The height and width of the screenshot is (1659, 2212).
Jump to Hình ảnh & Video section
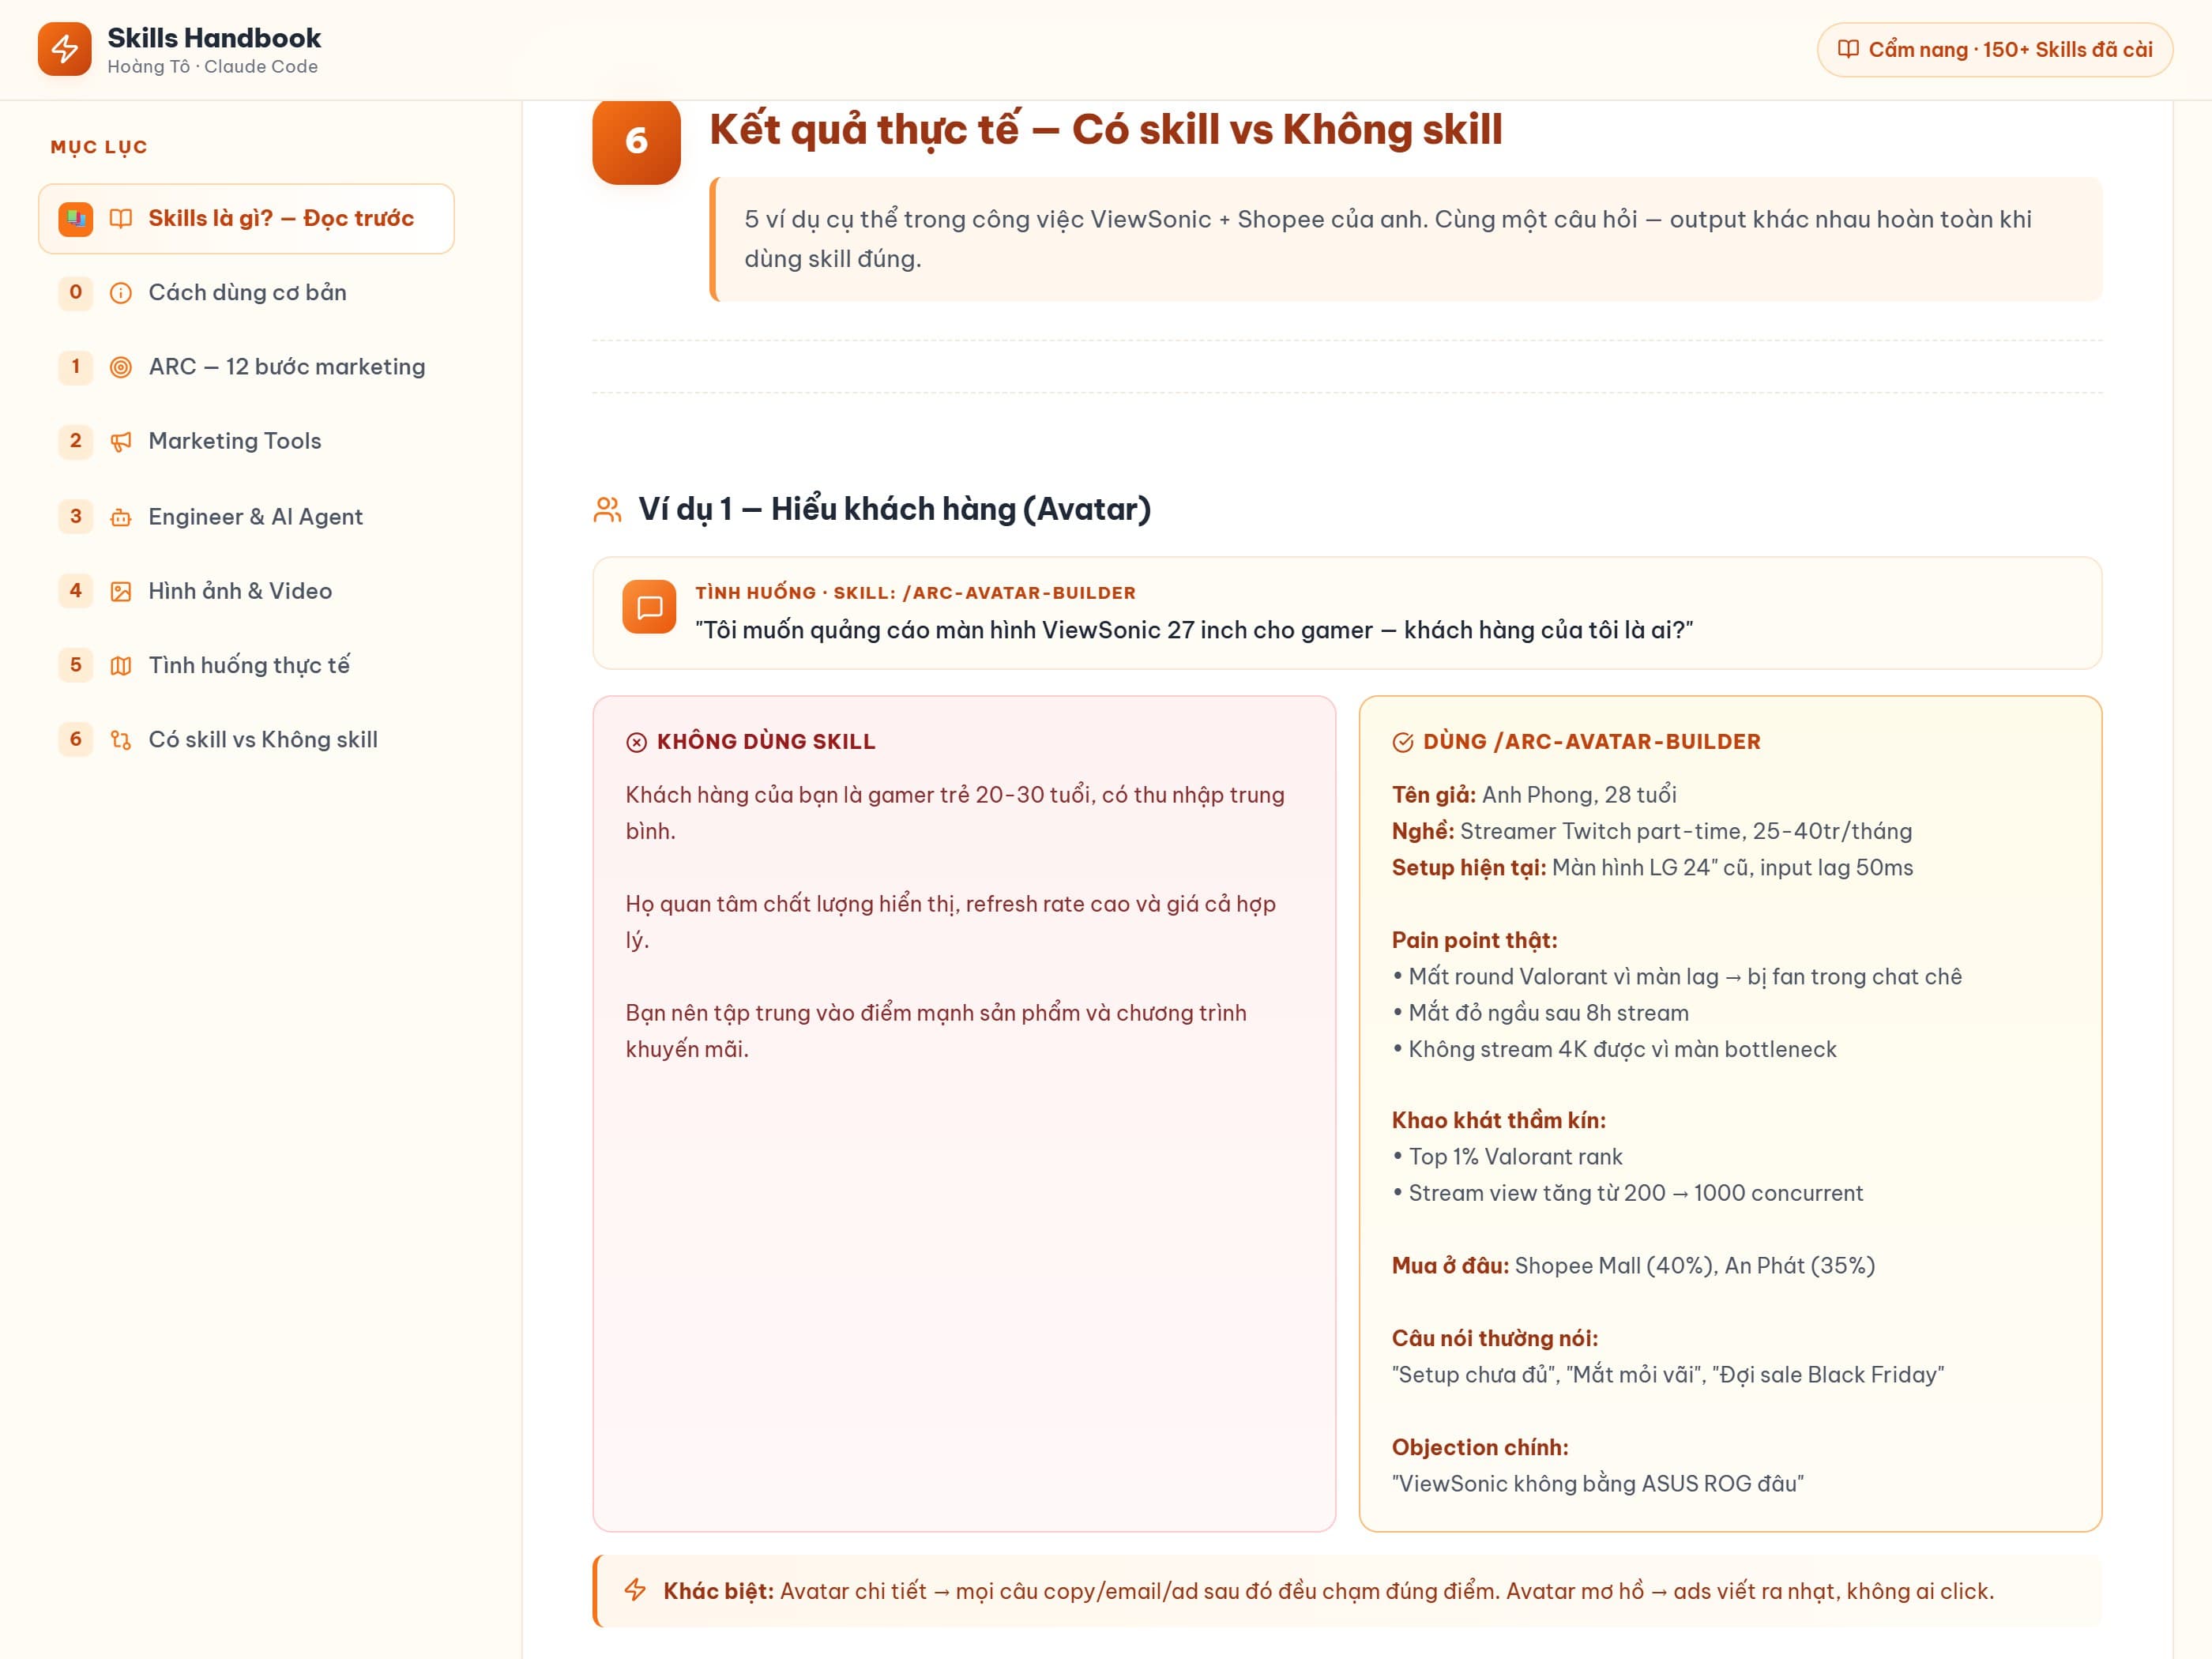[x=246, y=591]
